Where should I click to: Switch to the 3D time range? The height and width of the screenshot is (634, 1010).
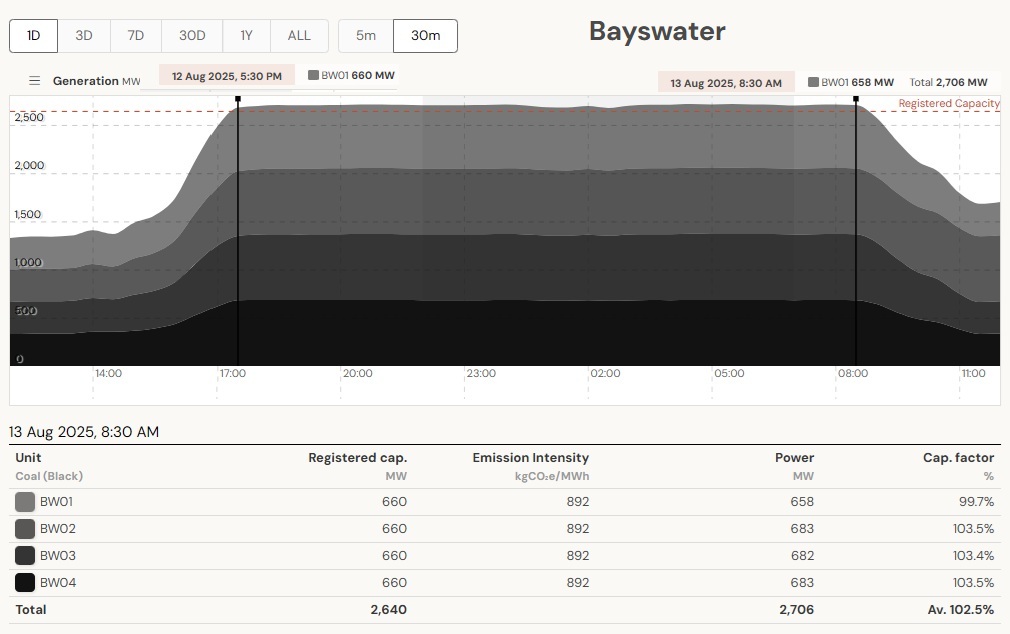84,36
